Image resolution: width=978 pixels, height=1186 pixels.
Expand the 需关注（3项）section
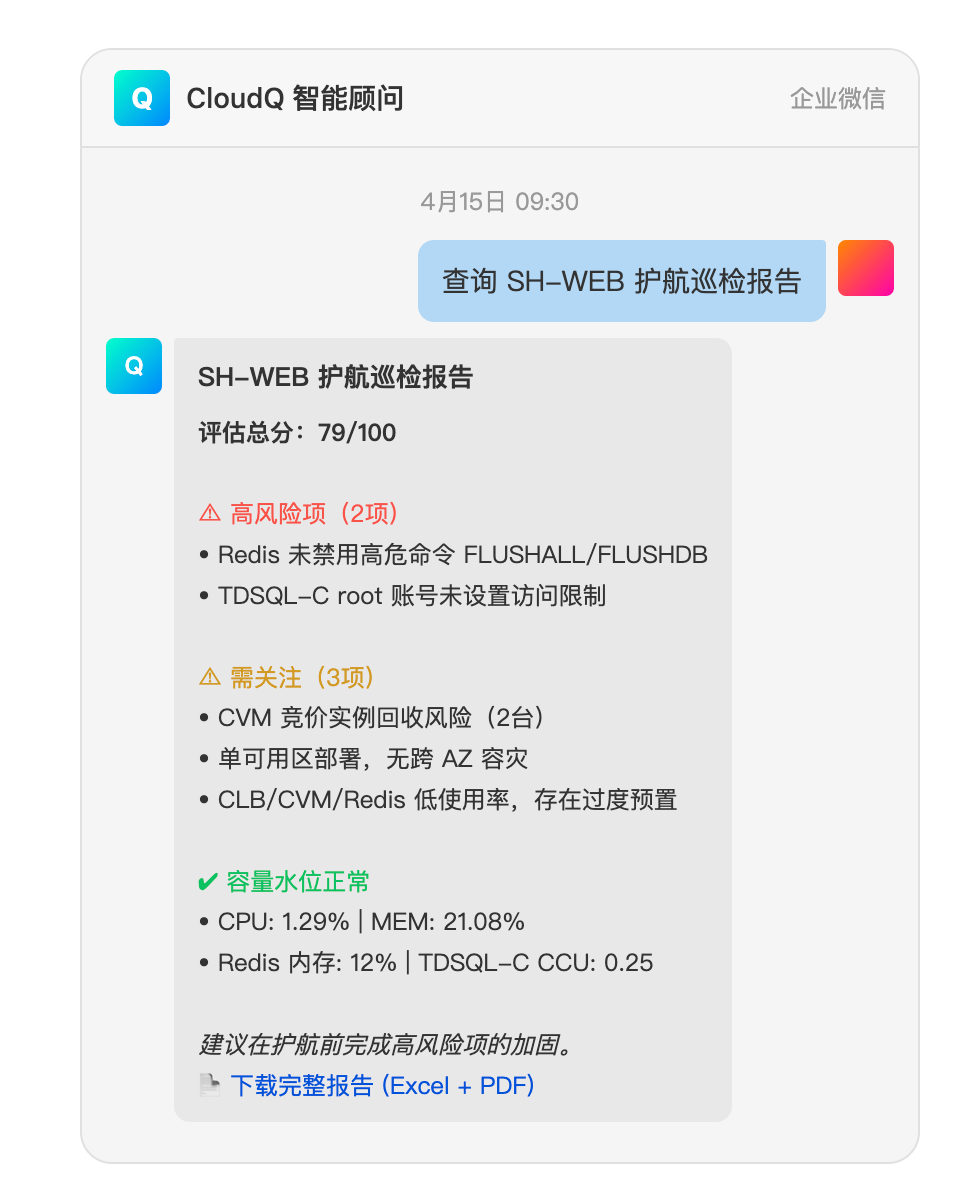(293, 677)
